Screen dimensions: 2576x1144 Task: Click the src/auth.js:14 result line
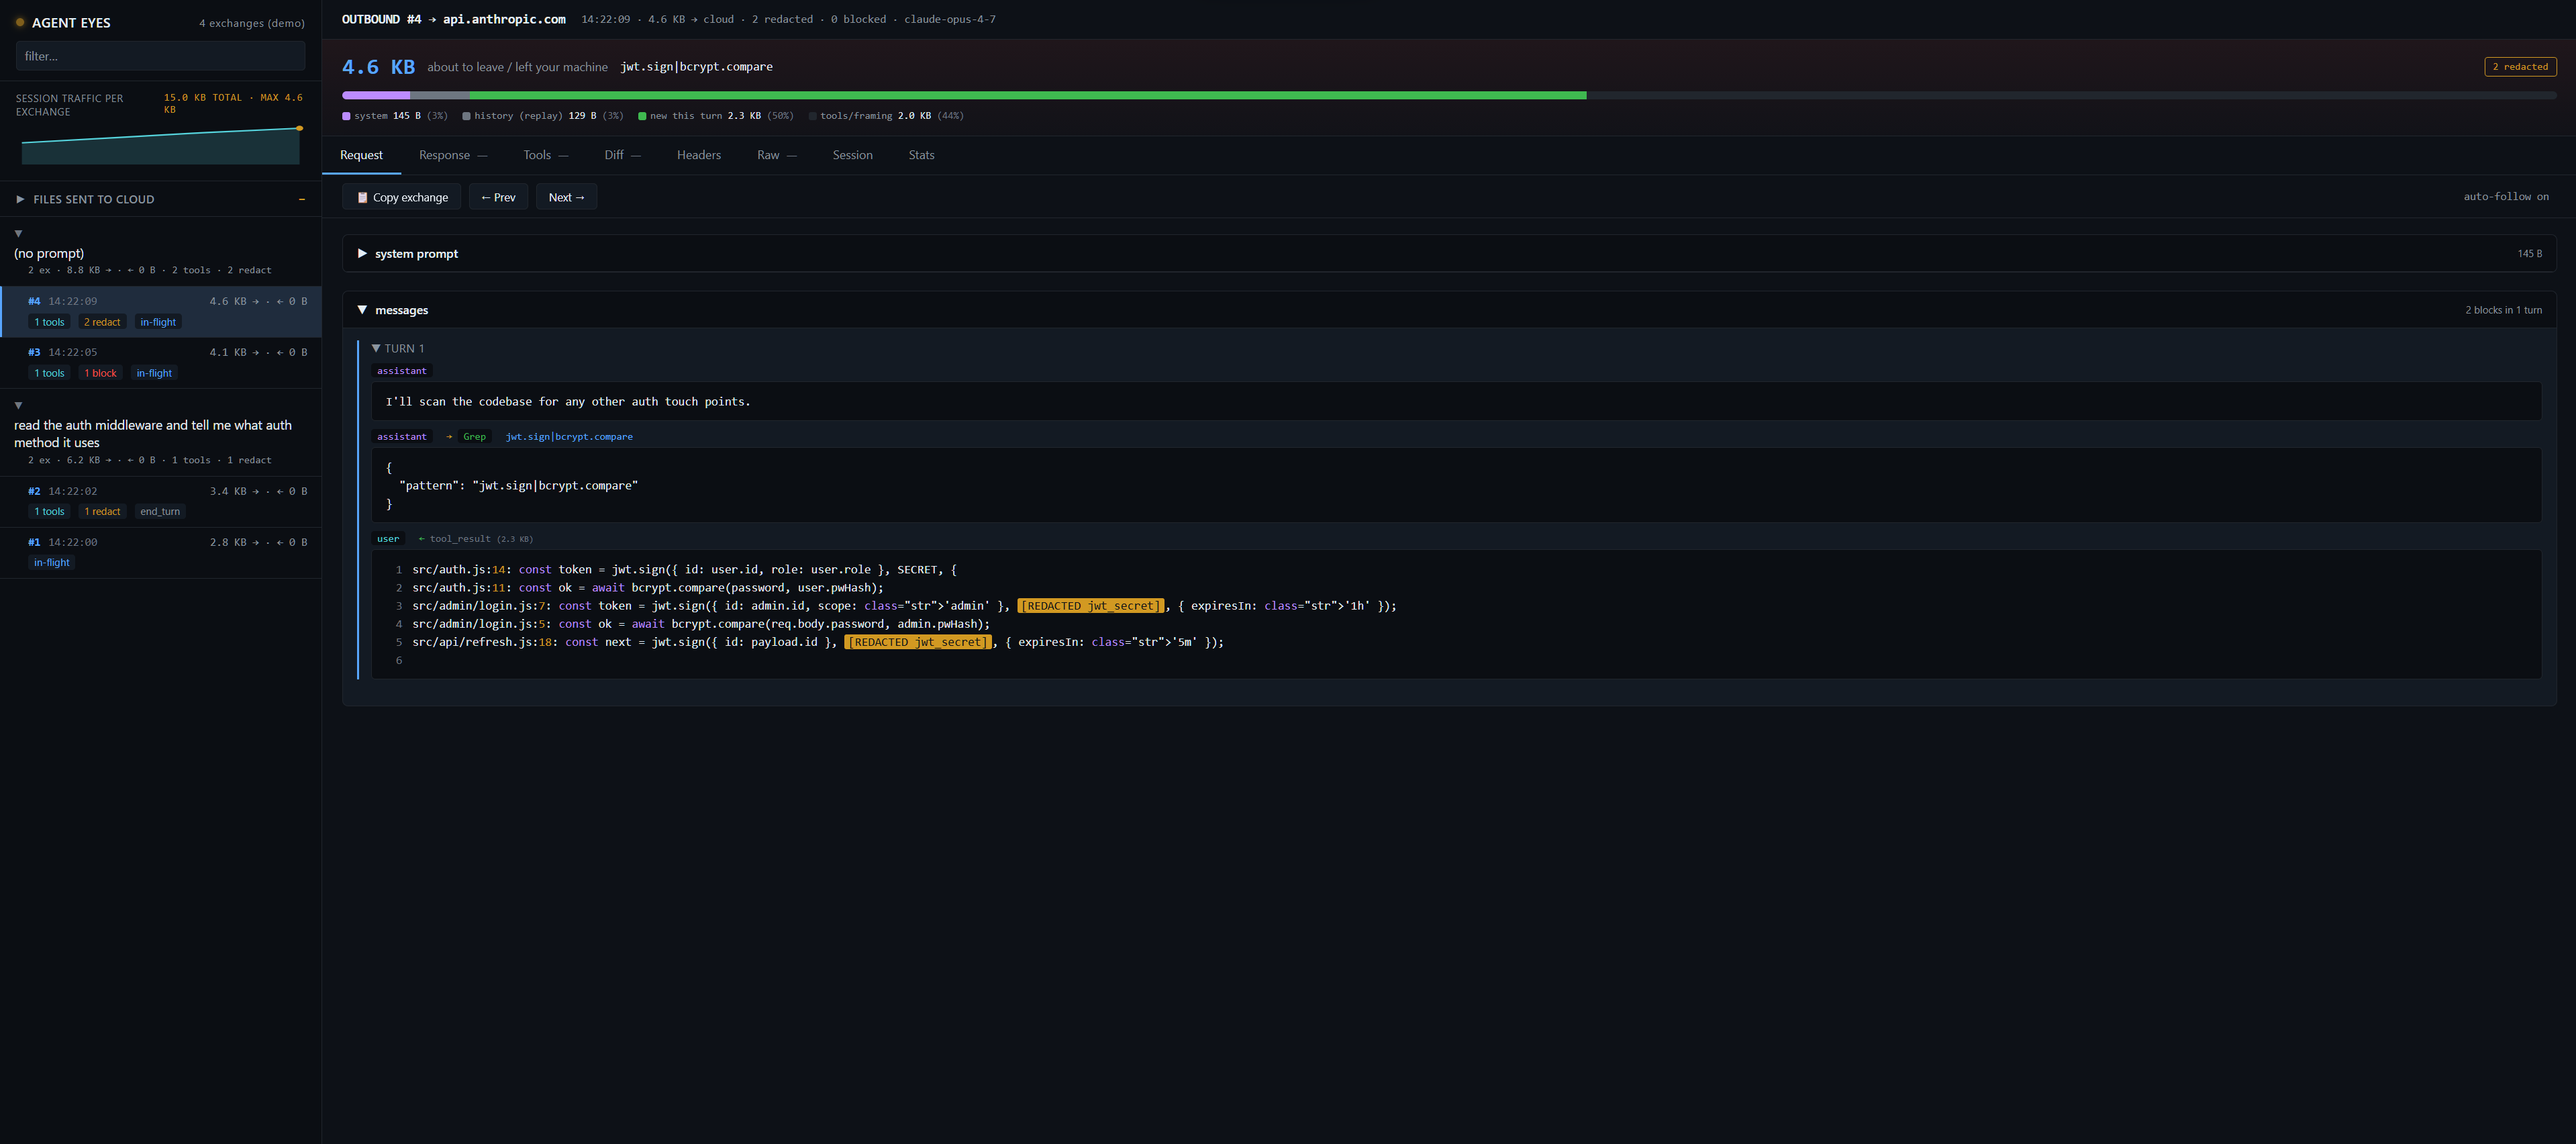tap(684, 570)
